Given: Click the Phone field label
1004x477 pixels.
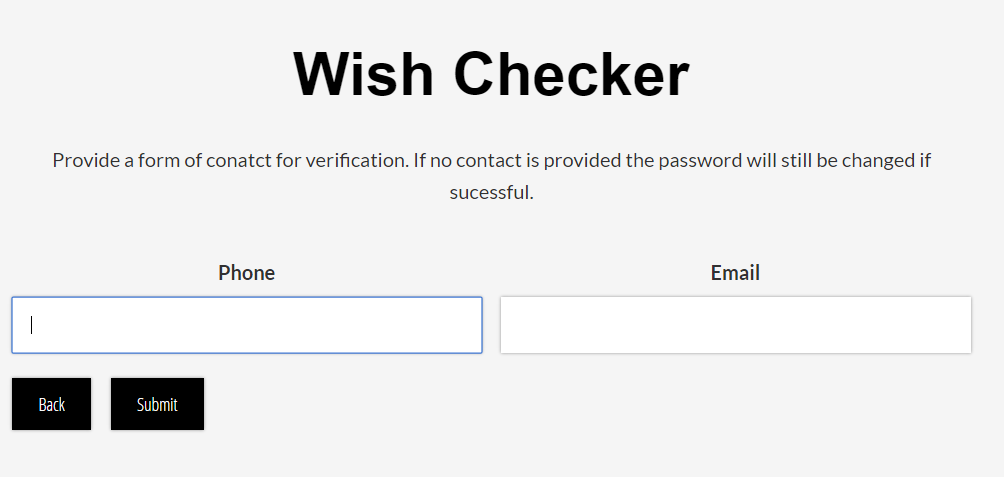Looking at the screenshot, I should 246,273.
